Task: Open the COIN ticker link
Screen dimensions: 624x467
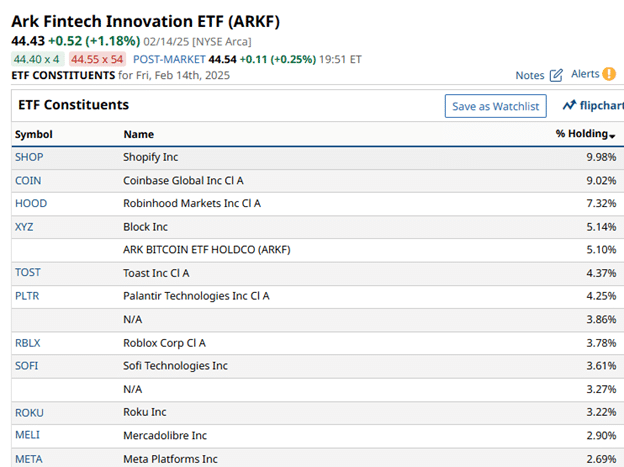Action: click(29, 180)
